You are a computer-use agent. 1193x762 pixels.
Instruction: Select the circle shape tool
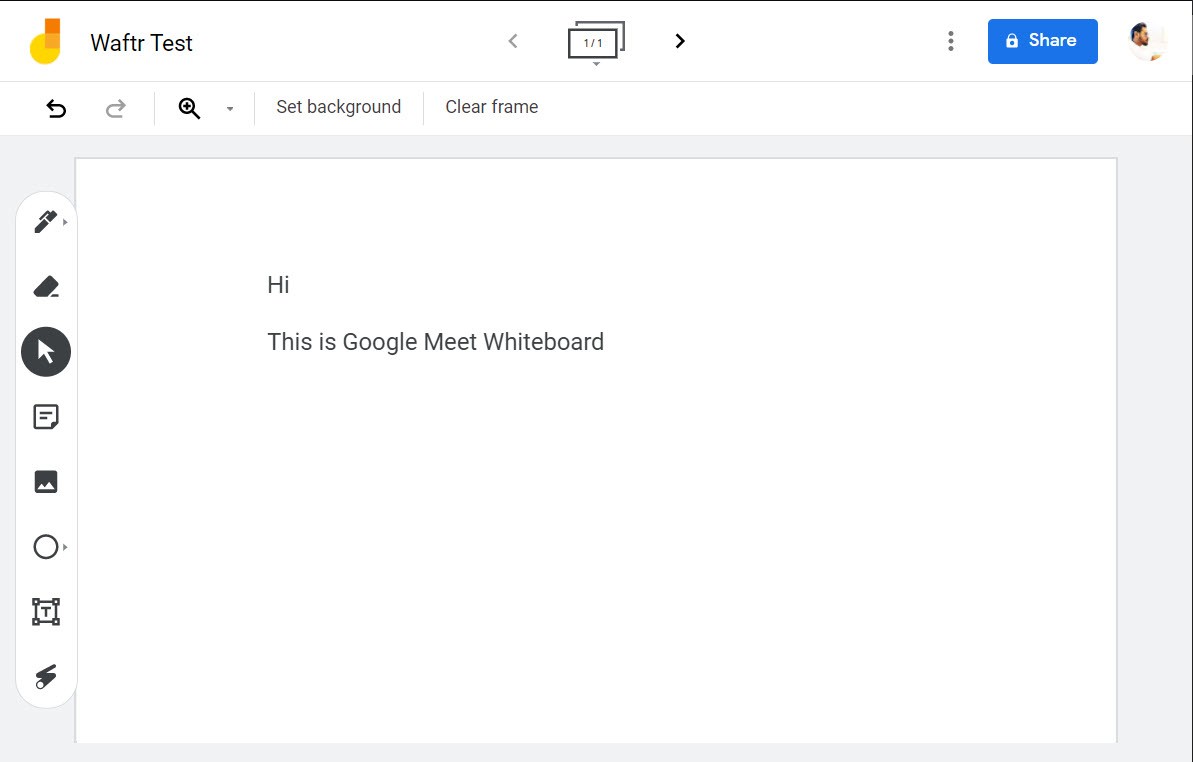45,546
